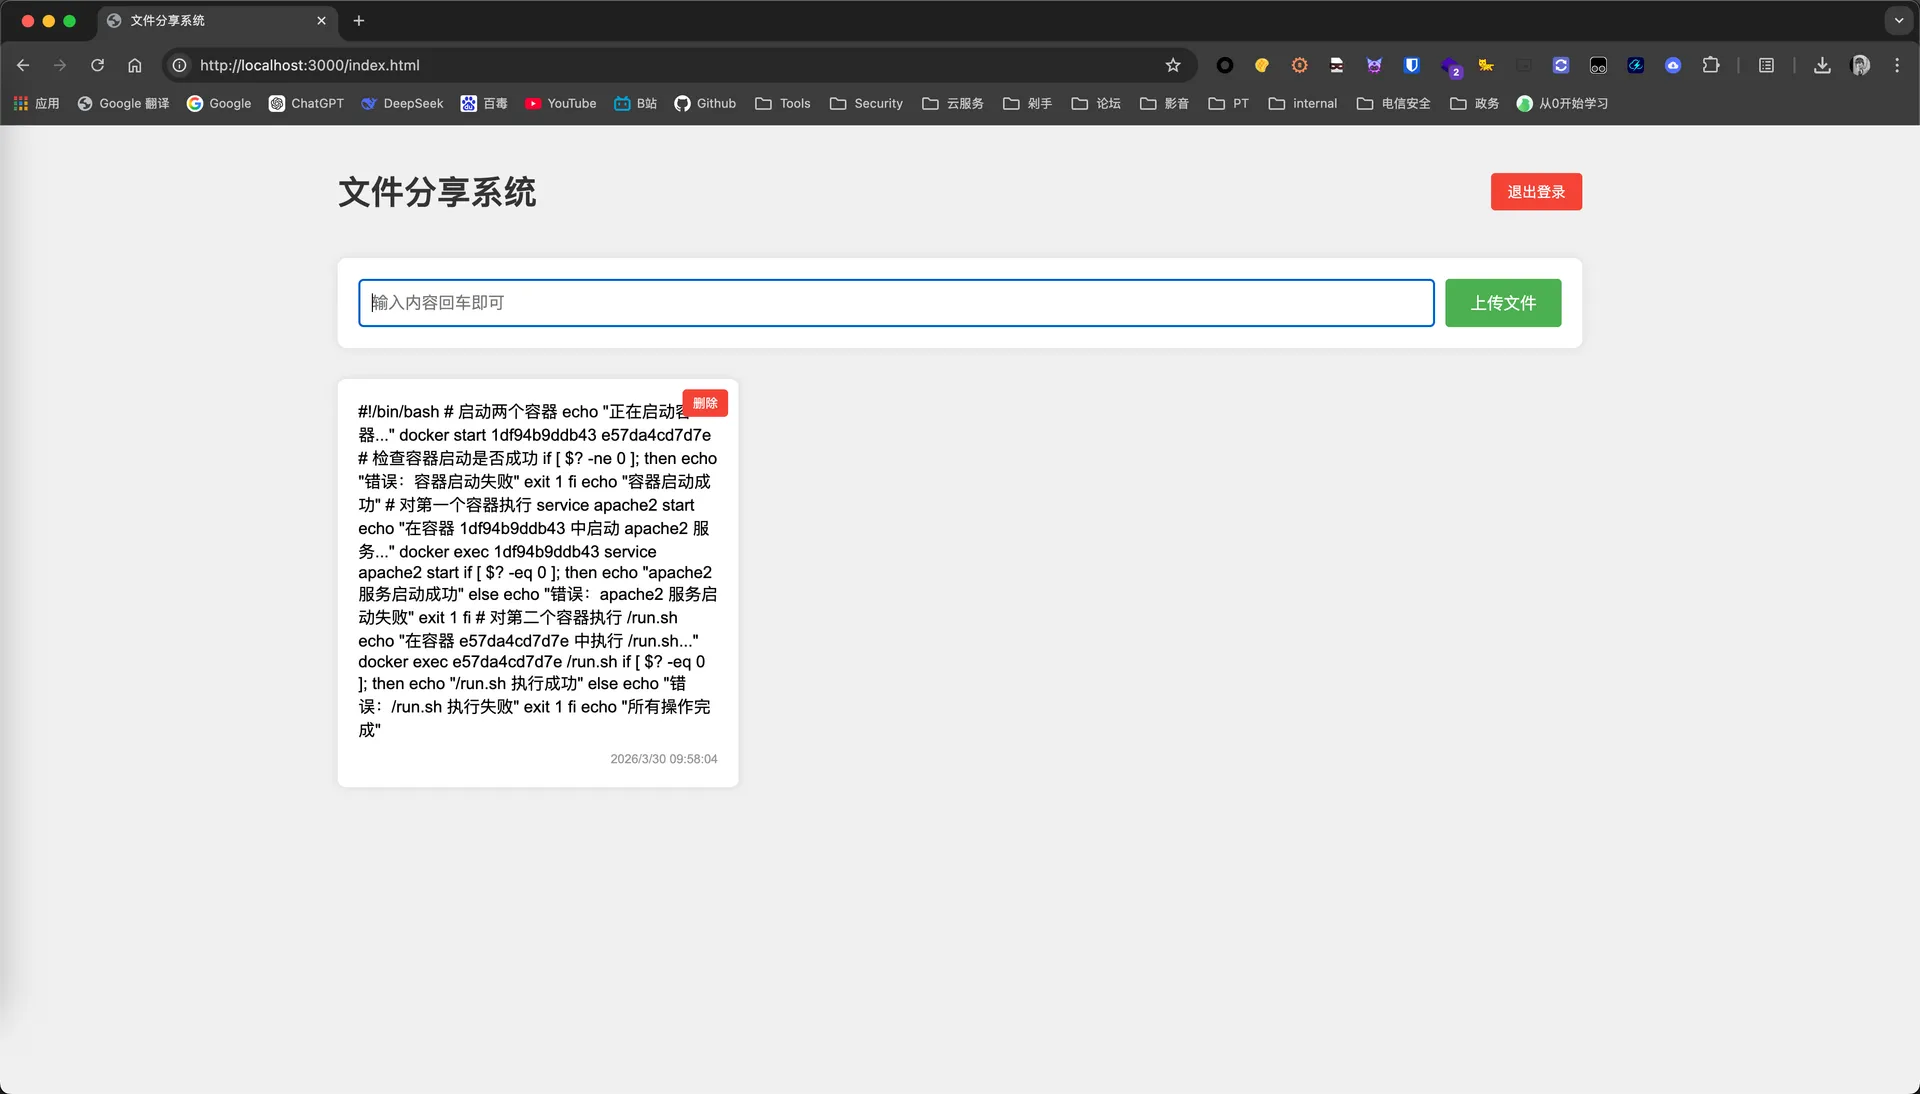The height and width of the screenshot is (1094, 1920).
Task: Click the address bar URL
Action: click(310, 65)
